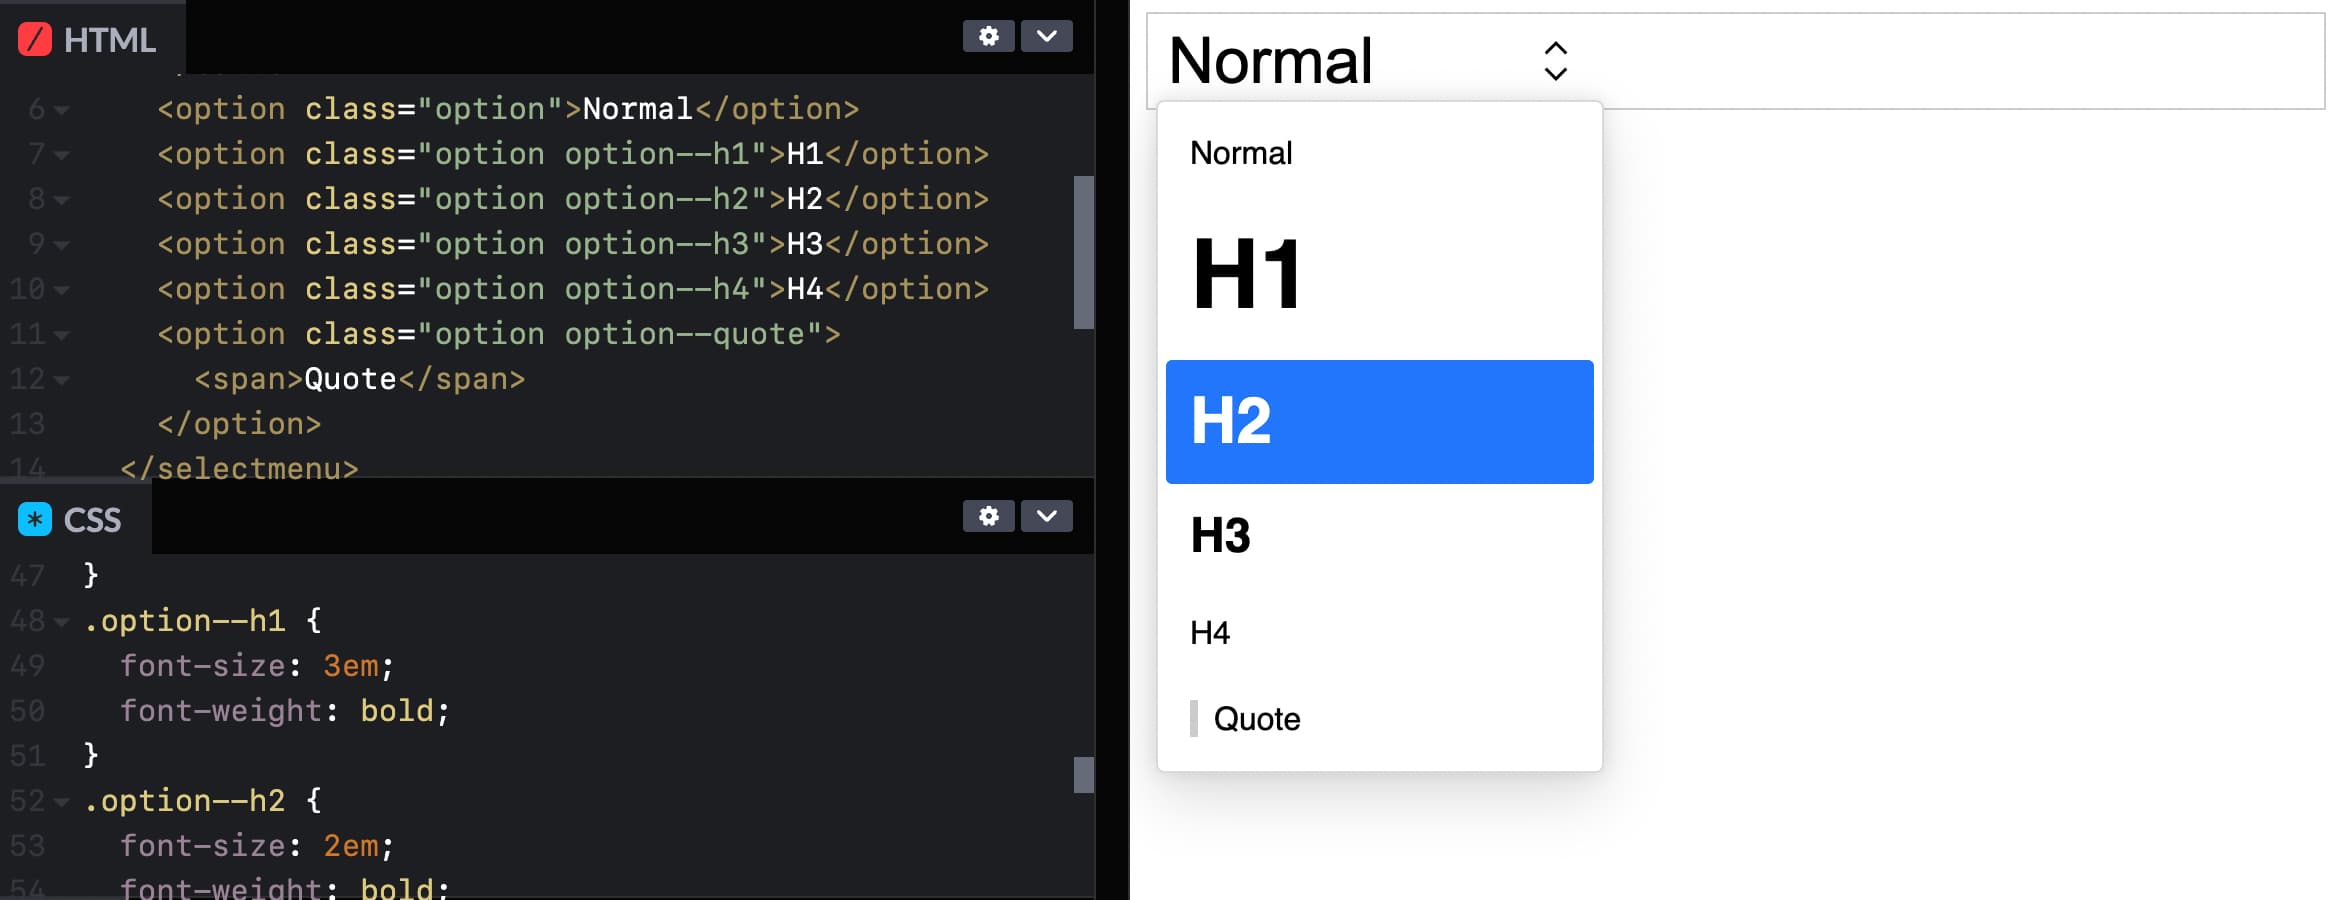The width and height of the screenshot is (2340, 900).
Task: Click the selectmenu up-down arrows indicator
Action: (1554, 62)
